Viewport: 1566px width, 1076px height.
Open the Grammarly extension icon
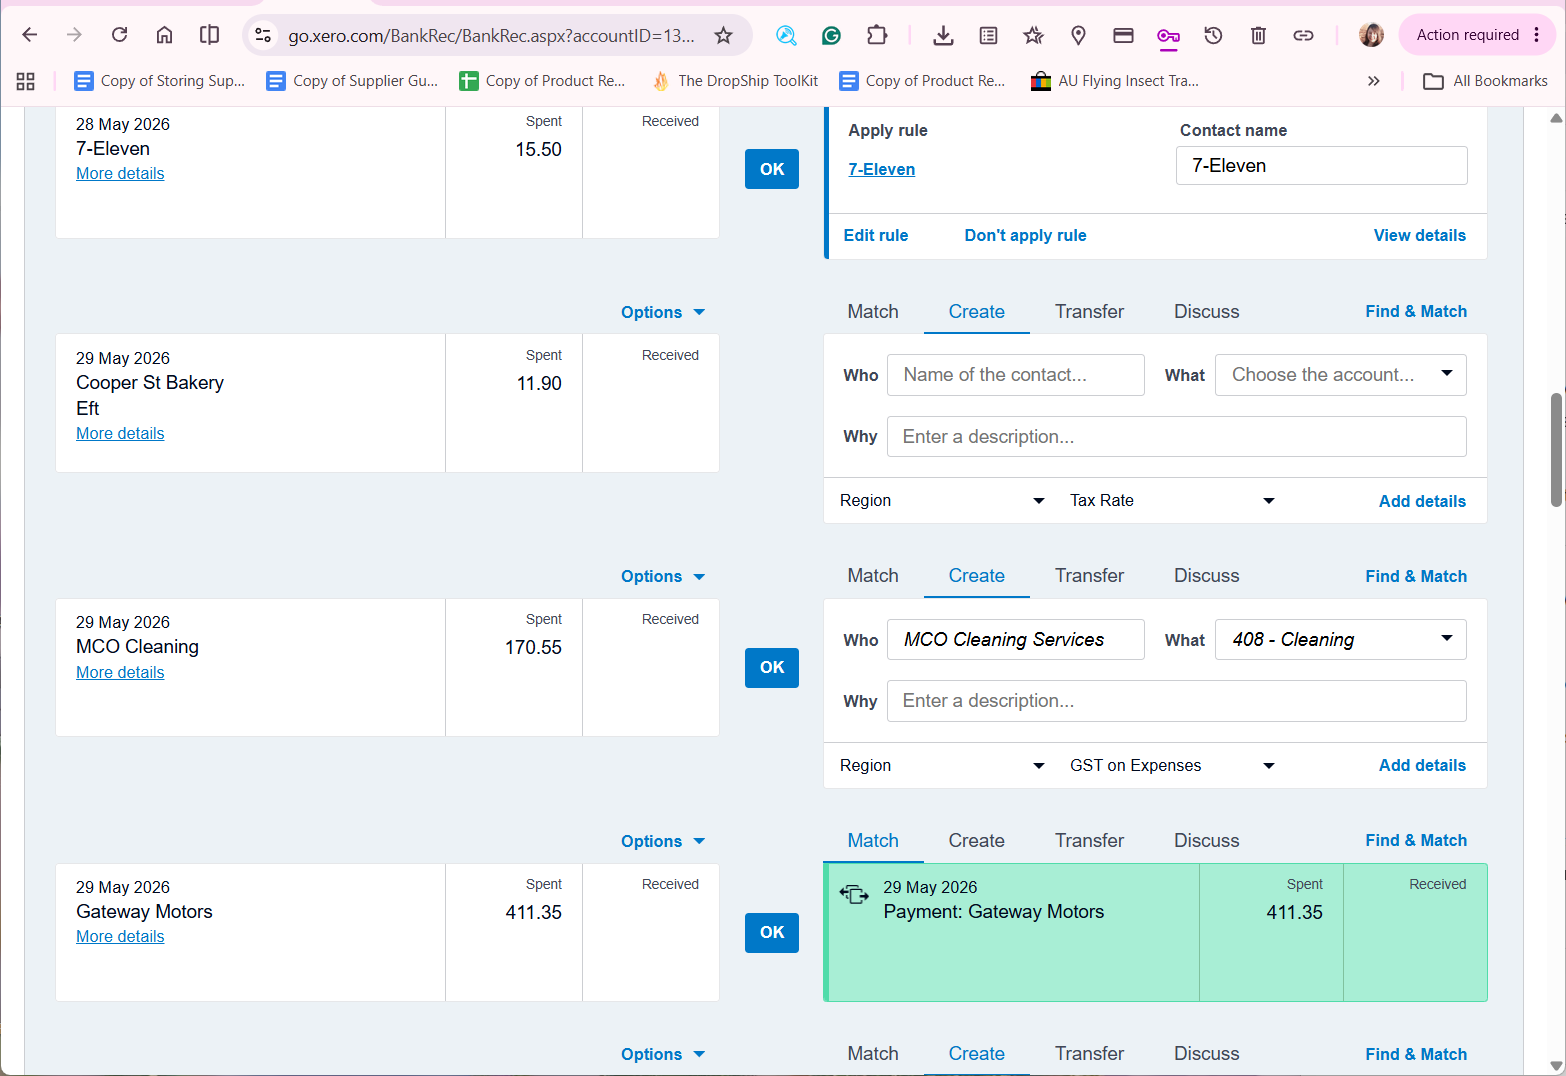tap(831, 36)
